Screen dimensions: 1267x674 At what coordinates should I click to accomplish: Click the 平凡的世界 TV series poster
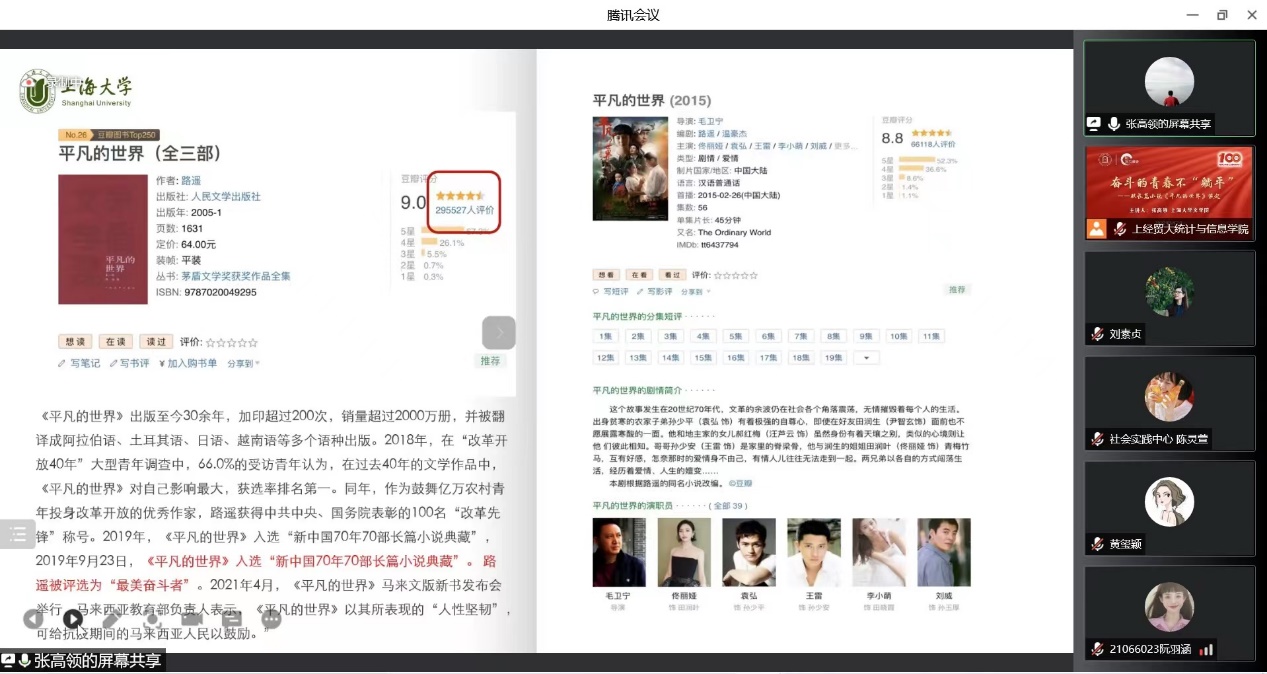615,169
